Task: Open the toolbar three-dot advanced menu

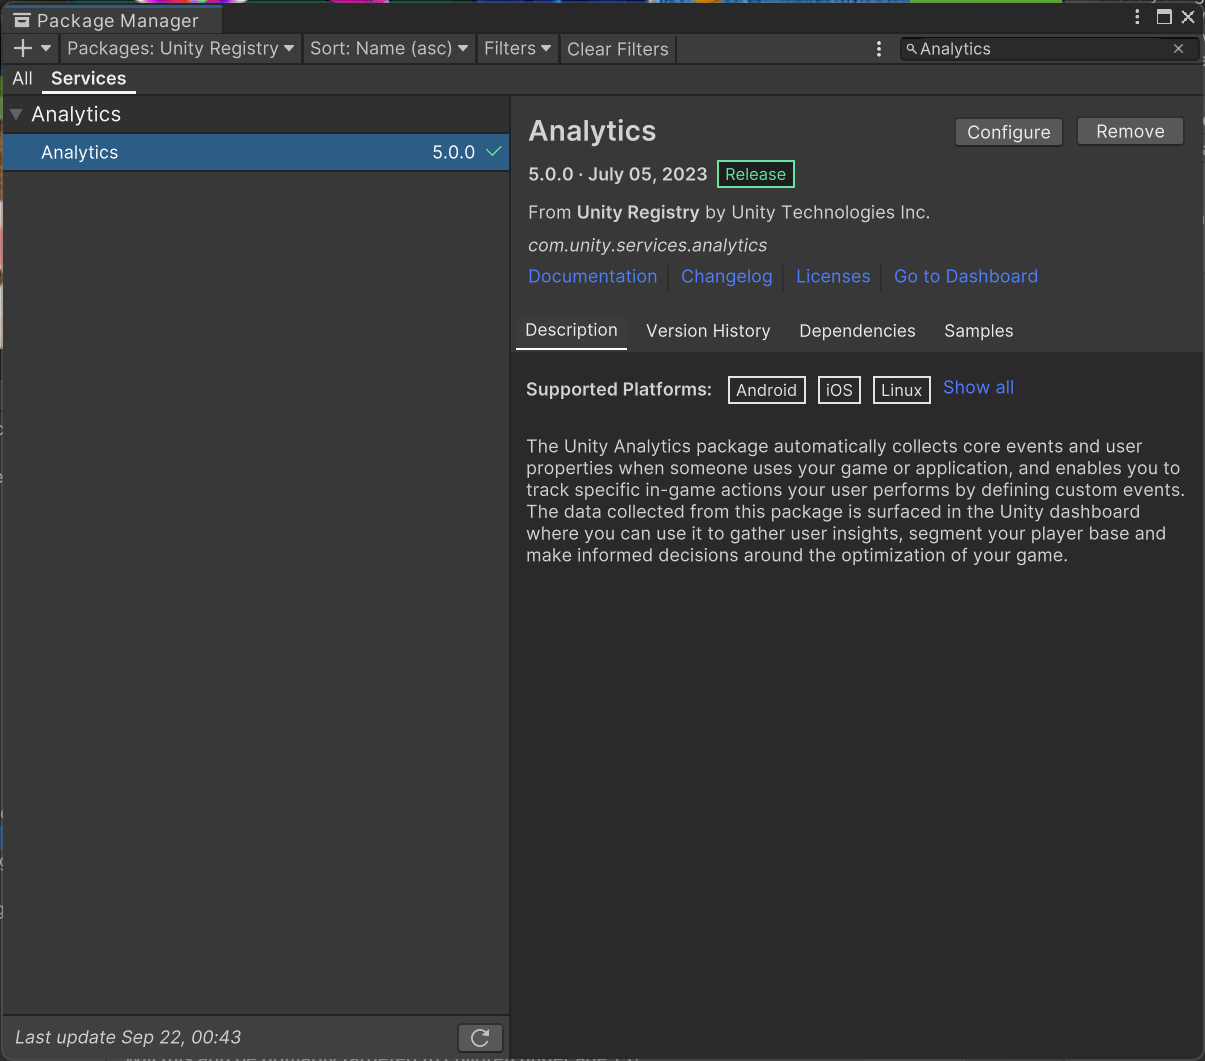Action: [878, 48]
